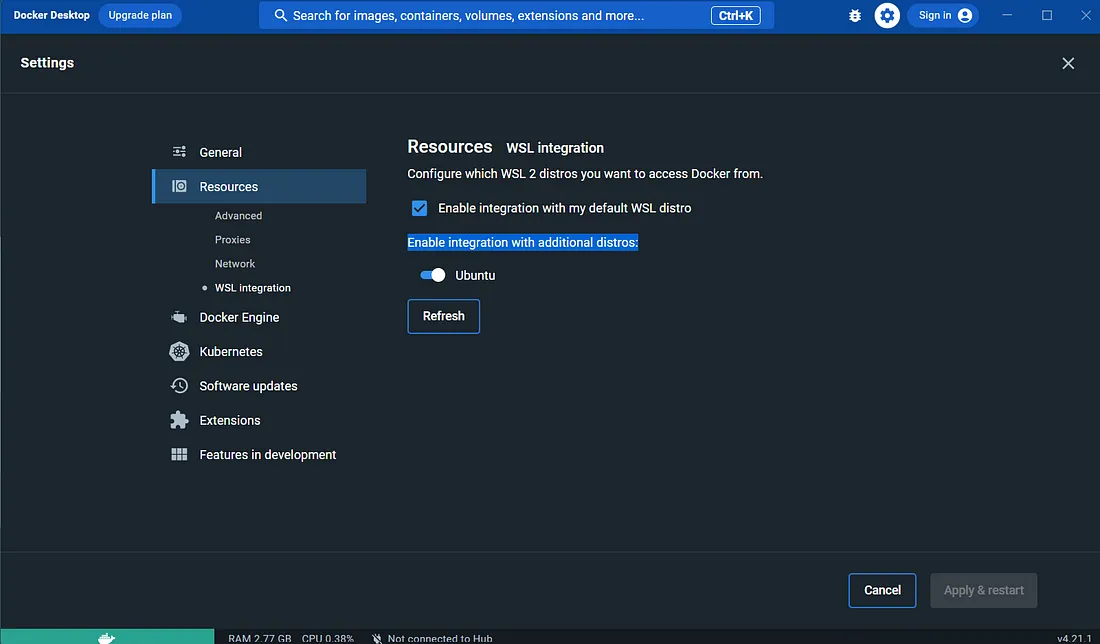
Task: Open Proxies sub-item
Action: click(232, 240)
